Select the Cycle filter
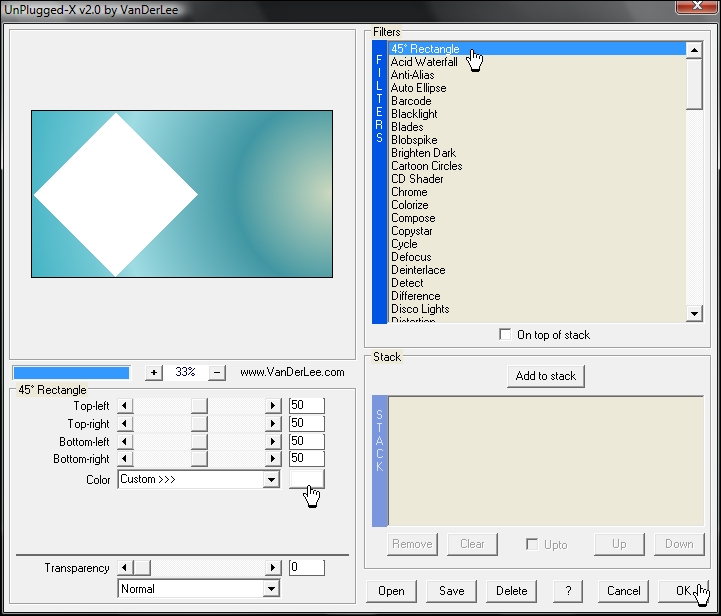721x616 pixels. point(537,244)
